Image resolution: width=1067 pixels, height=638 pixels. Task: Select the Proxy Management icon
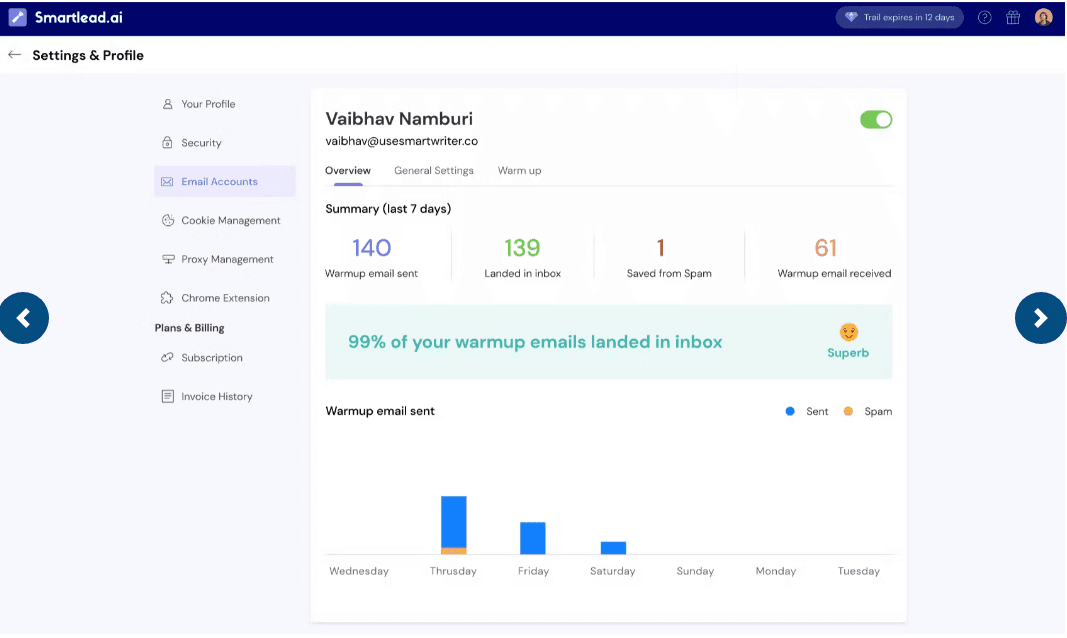tap(168, 259)
